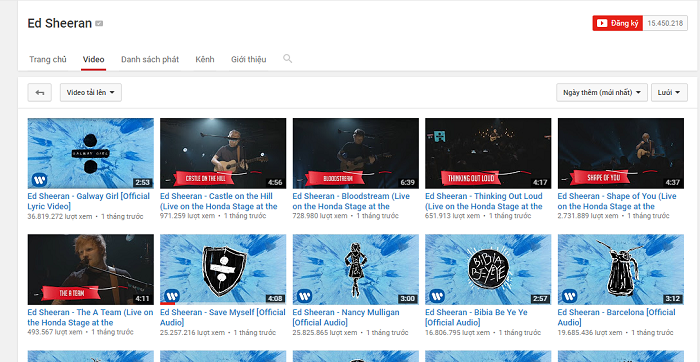Open Ed Sheeran - Galway Girl lyric video link
Image resolution: width=700 pixels, height=362 pixels.
[x=88, y=201]
